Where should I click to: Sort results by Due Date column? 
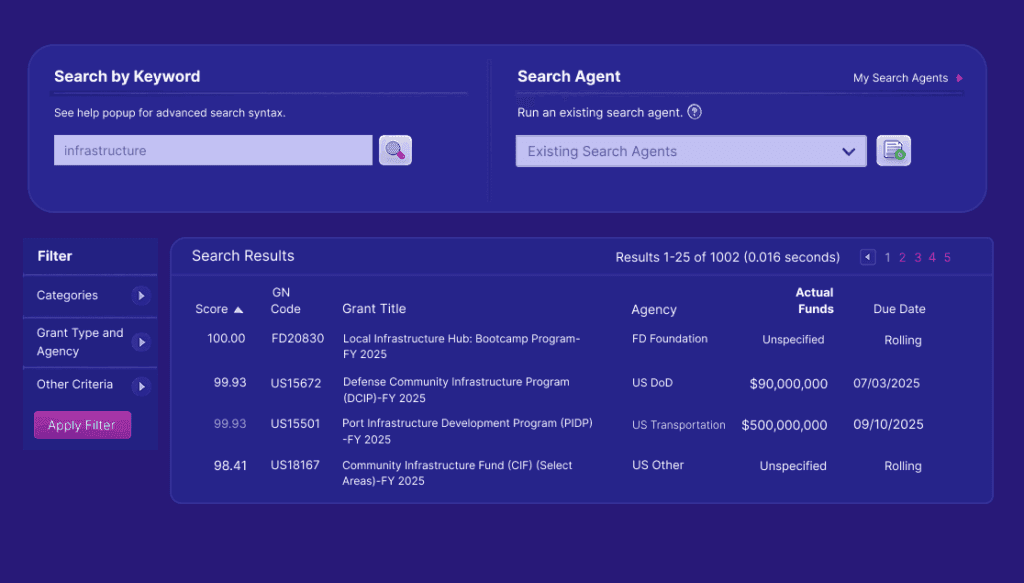(899, 309)
